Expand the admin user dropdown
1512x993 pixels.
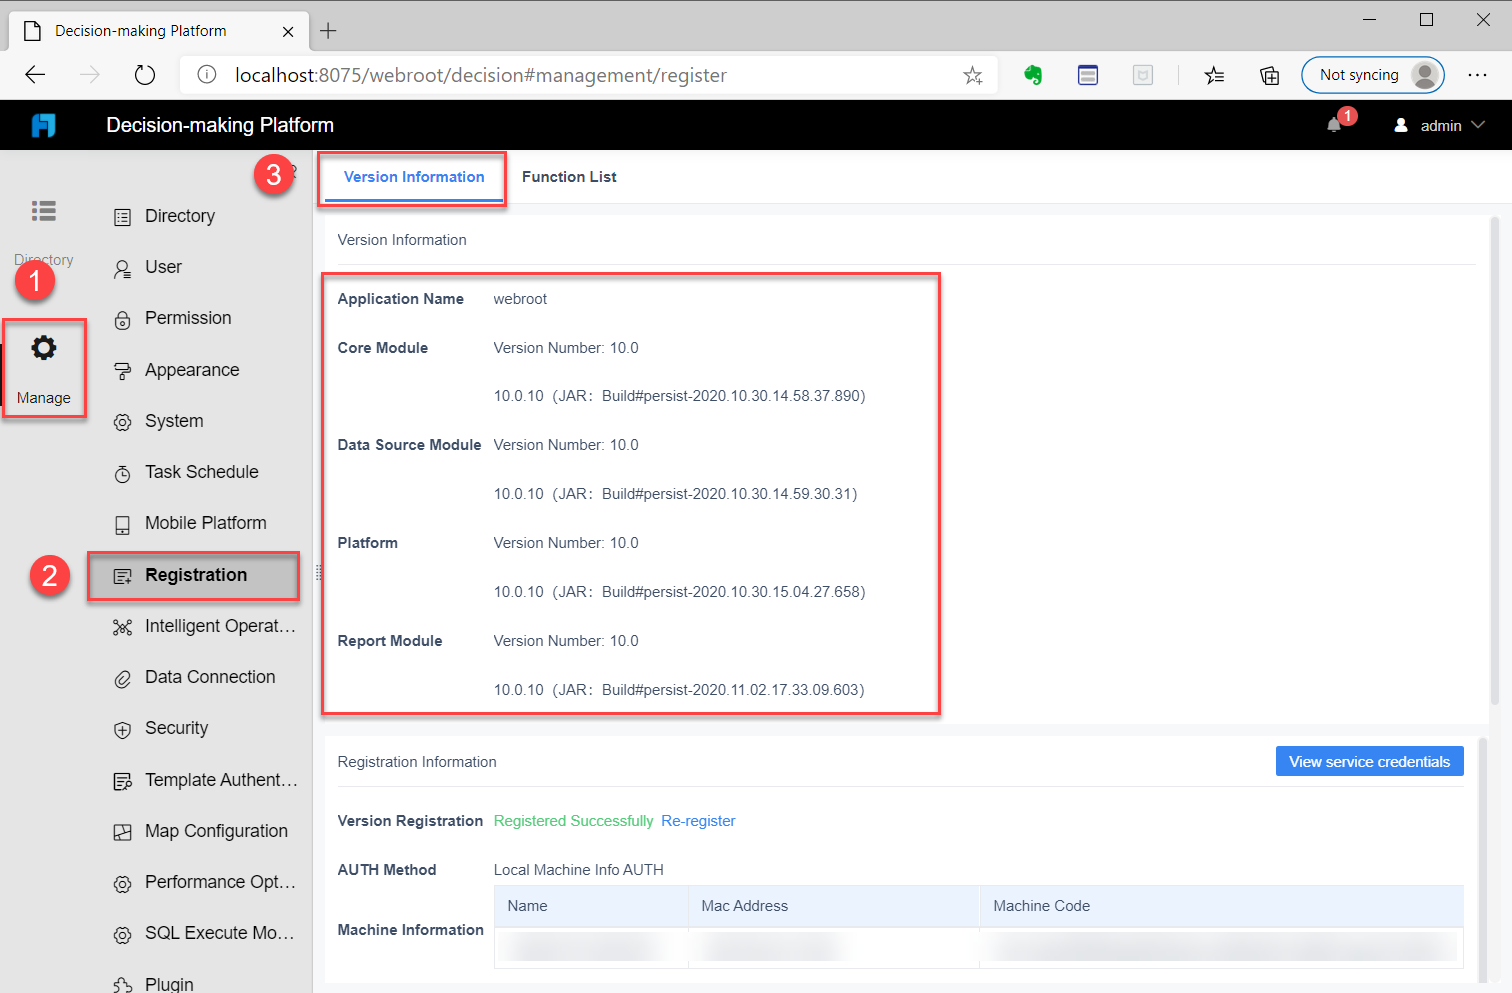1440,125
